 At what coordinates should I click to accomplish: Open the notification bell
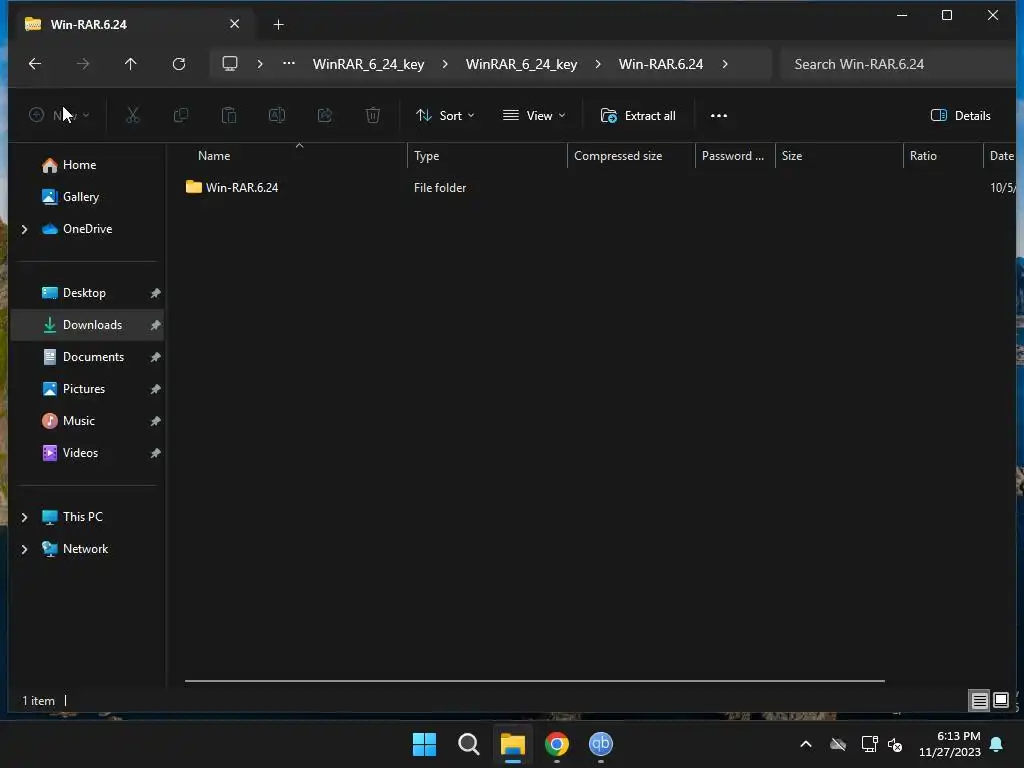coord(997,744)
